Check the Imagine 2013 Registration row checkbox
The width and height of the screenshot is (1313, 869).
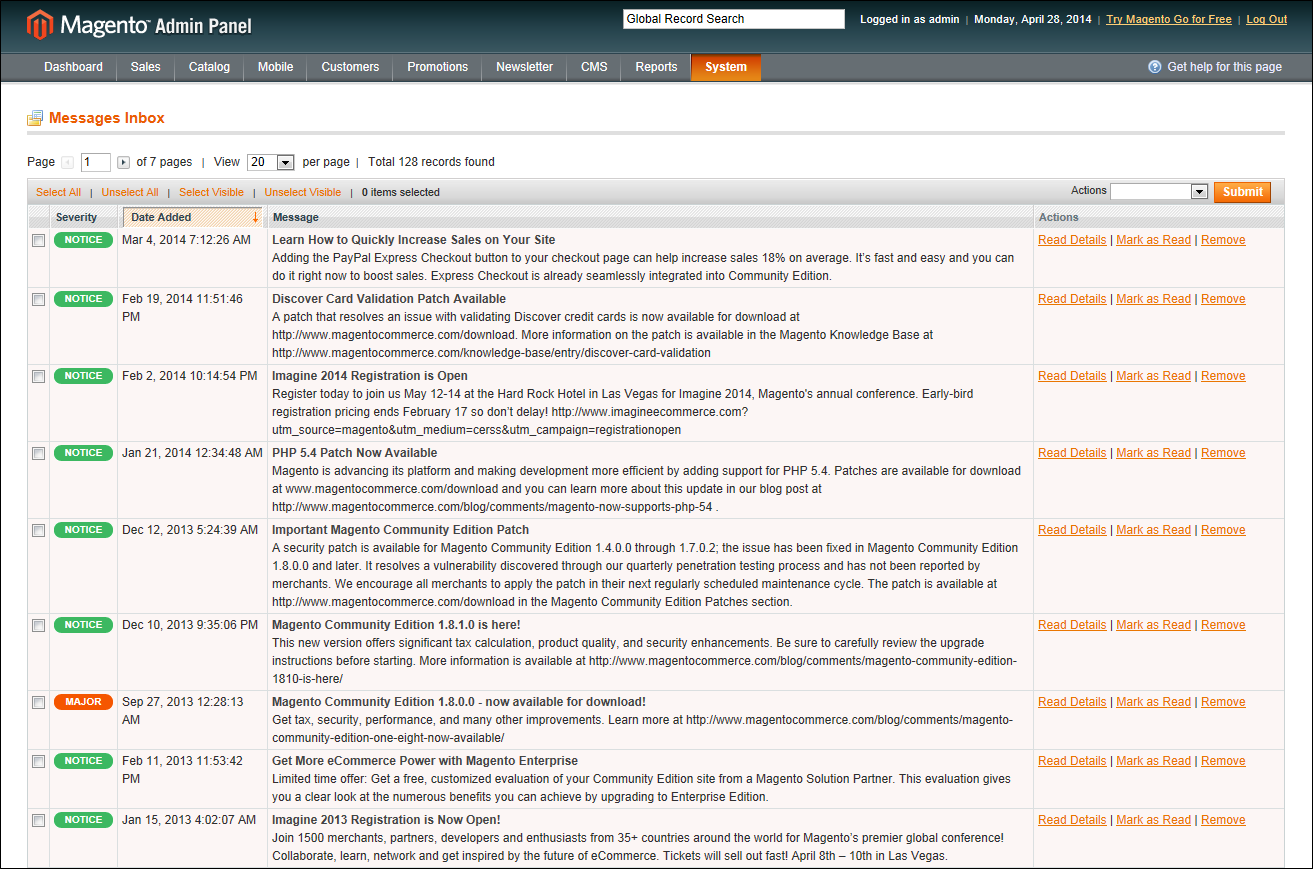pyautogui.click(x=38, y=821)
